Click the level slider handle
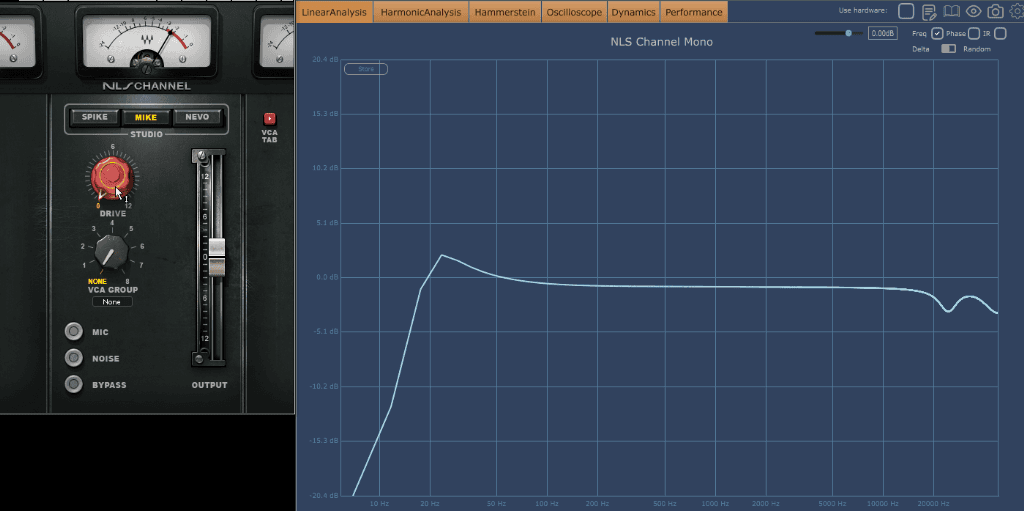 (848, 33)
